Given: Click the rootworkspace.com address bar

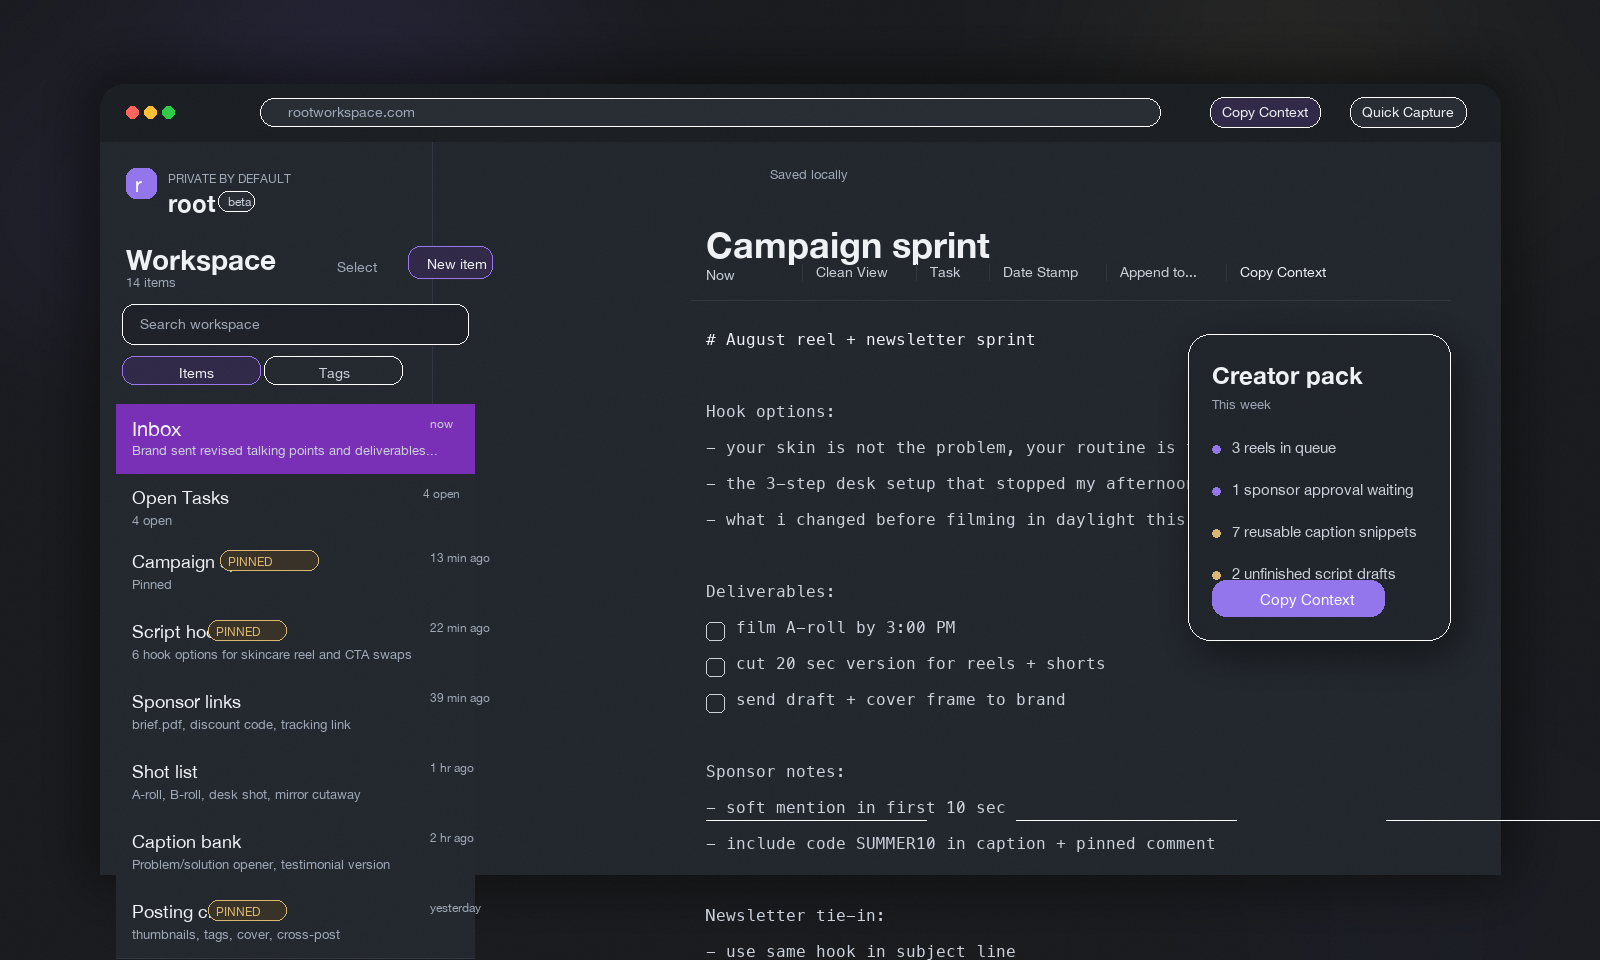Looking at the screenshot, I should pos(710,112).
